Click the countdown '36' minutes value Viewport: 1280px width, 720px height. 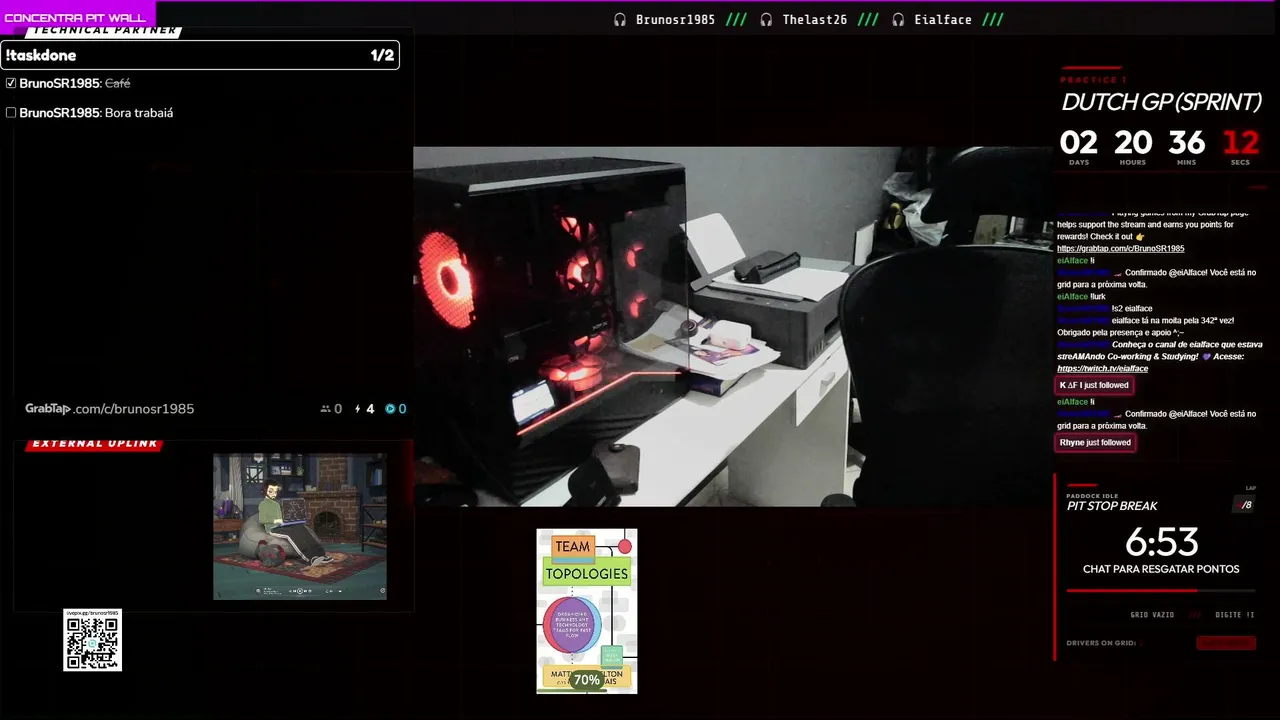tap(1187, 143)
